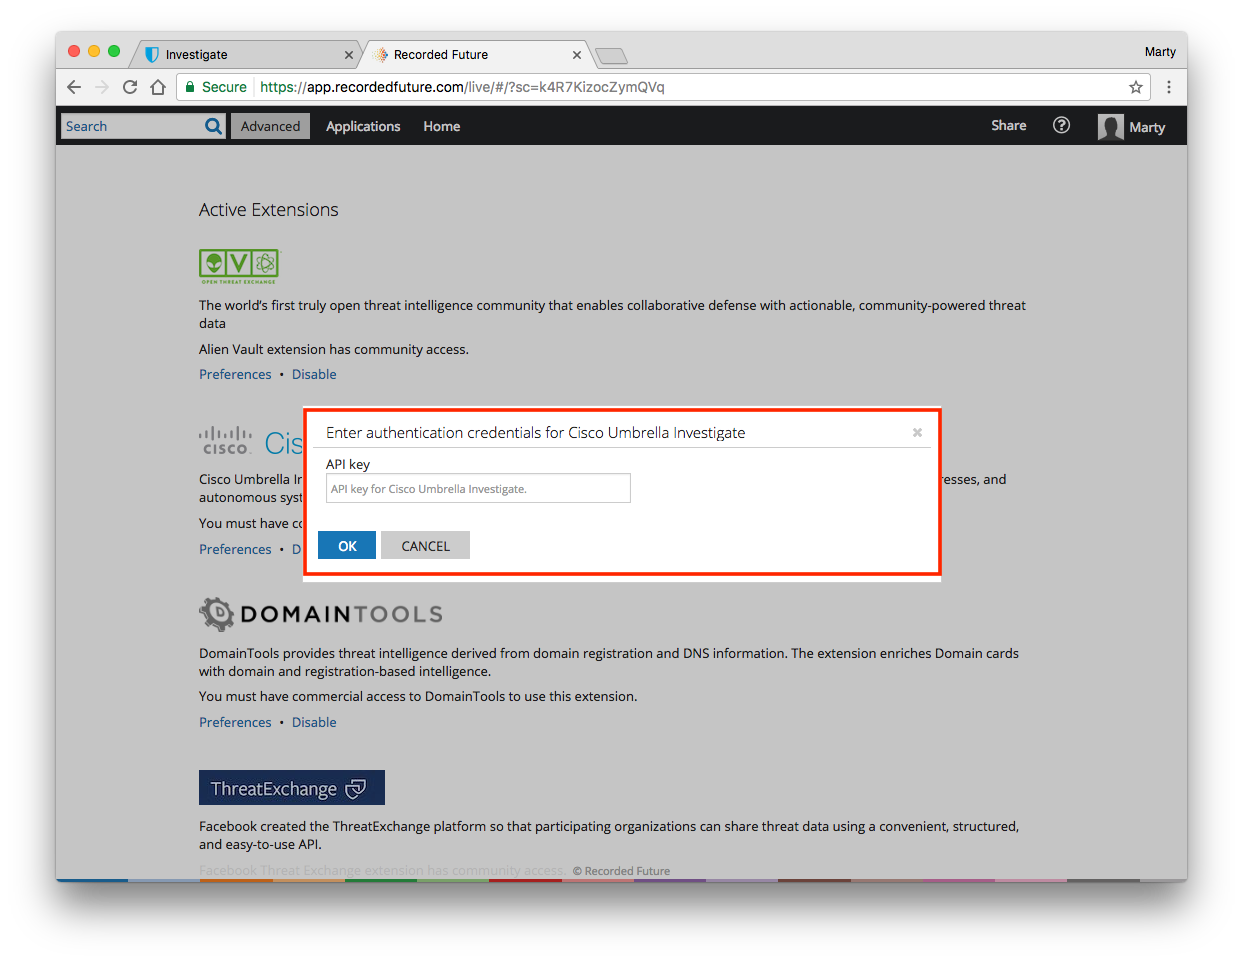Click the ThreatExchange logo

(x=291, y=788)
